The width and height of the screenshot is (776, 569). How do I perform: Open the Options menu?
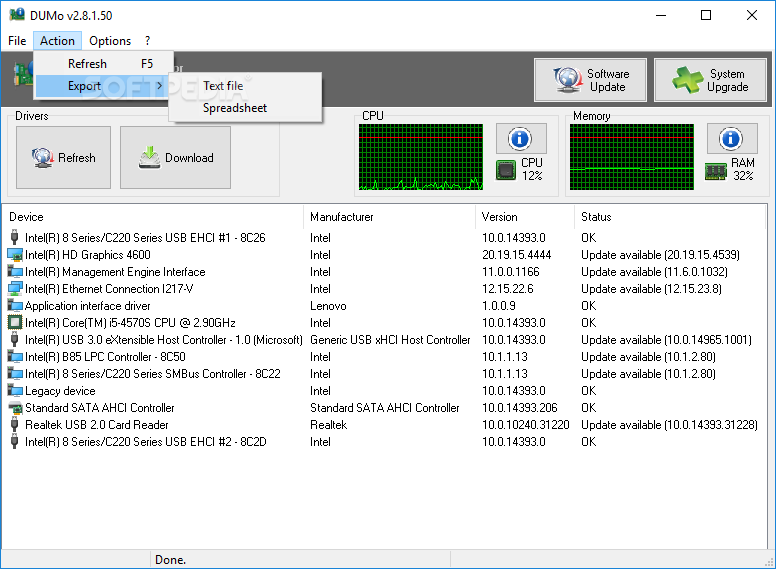[x=110, y=41]
